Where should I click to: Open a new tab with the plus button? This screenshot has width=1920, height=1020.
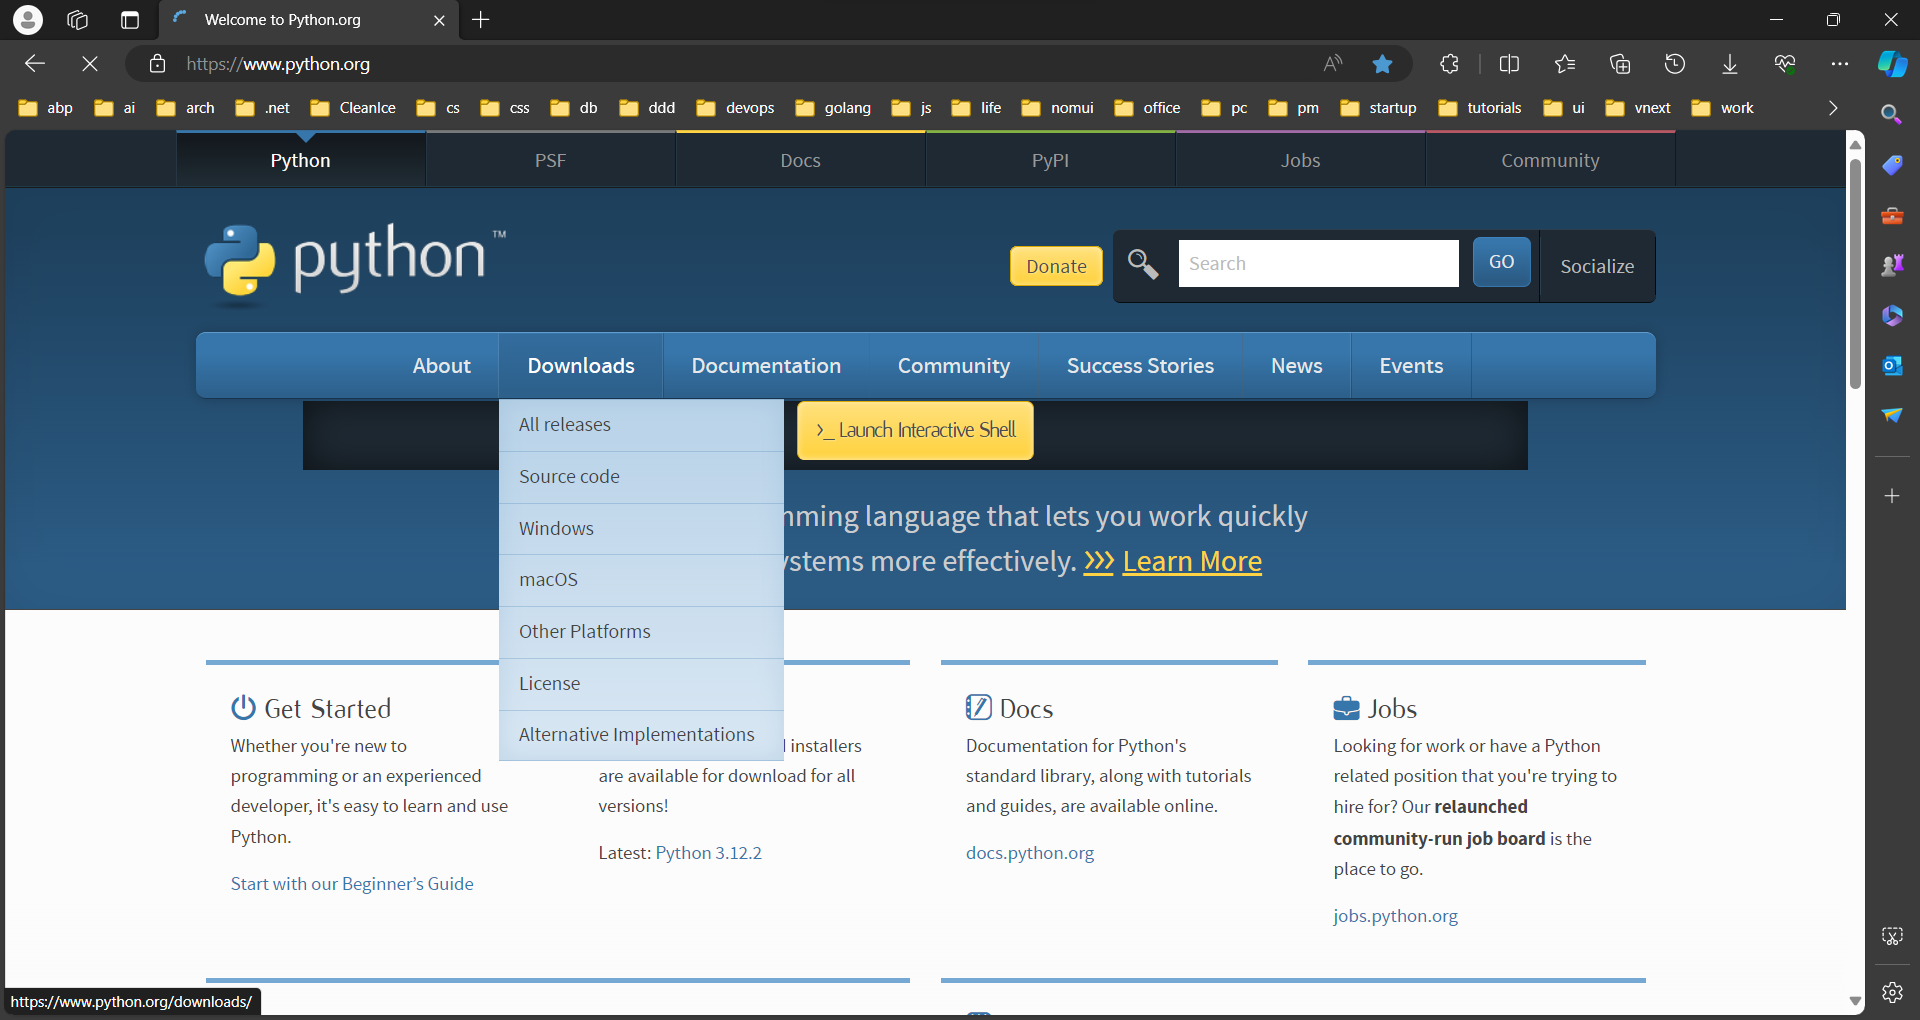481,19
